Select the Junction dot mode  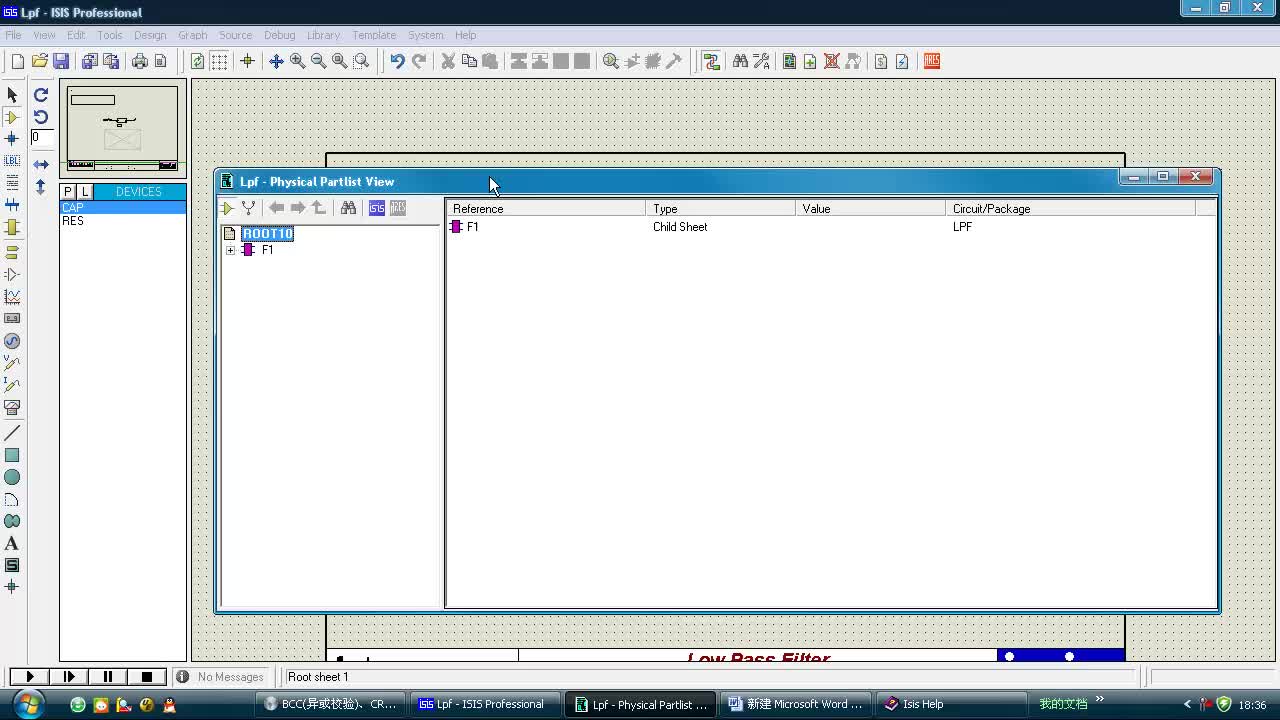[12, 139]
